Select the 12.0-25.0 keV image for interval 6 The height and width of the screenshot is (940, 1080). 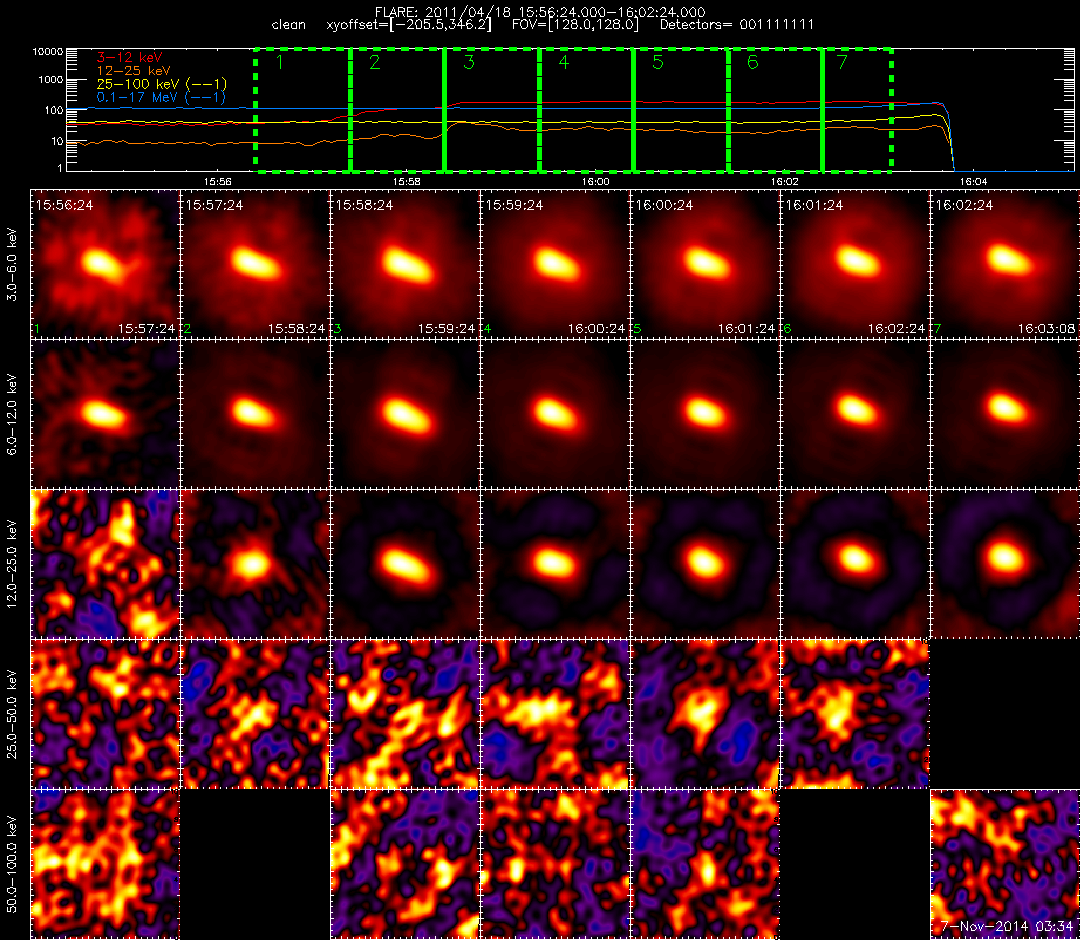855,564
